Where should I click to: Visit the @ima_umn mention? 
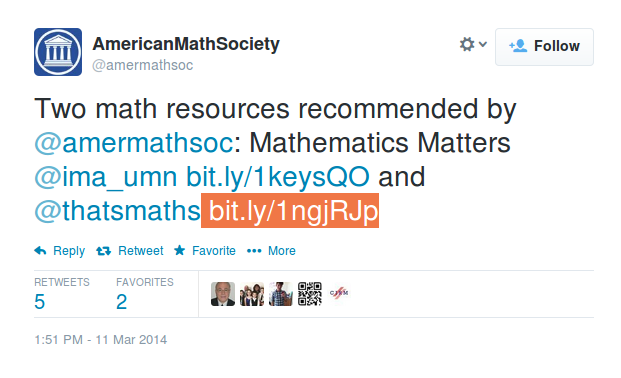click(106, 177)
